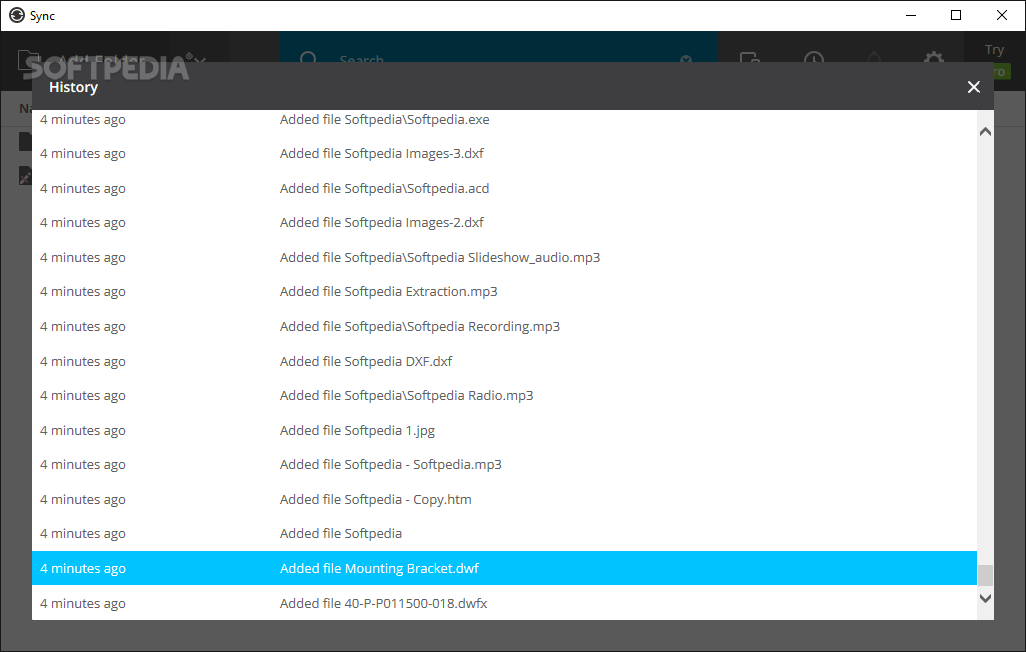Close the Sync application window
The width and height of the screenshot is (1026, 652).
[1002, 16]
